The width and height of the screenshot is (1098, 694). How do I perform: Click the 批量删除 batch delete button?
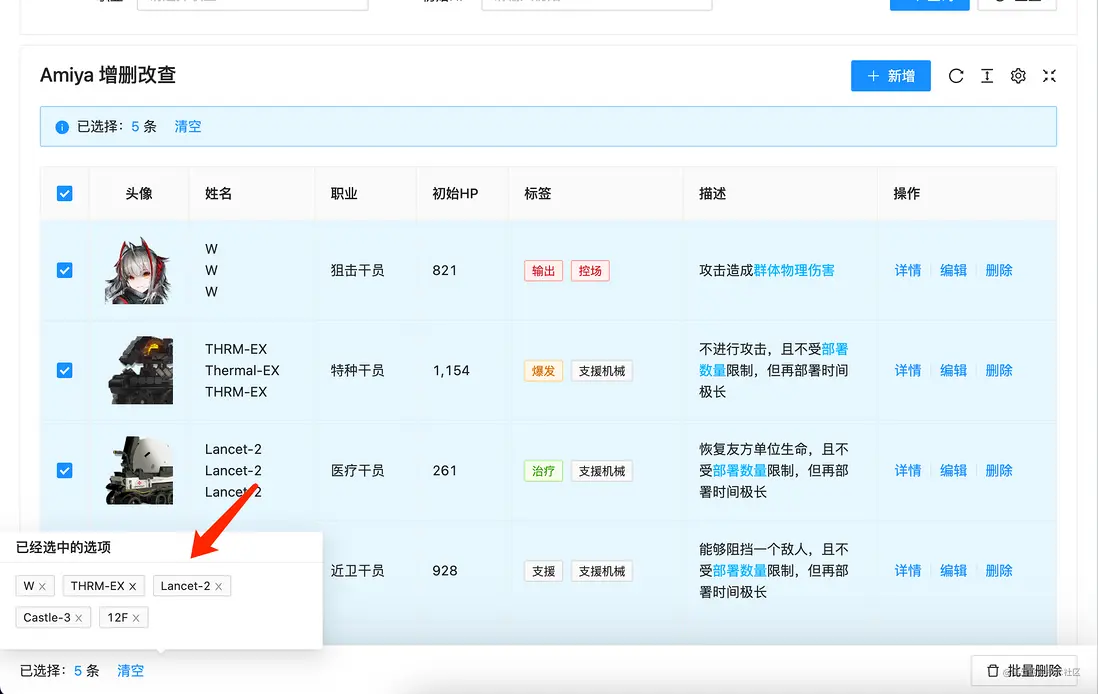pyautogui.click(x=1024, y=671)
